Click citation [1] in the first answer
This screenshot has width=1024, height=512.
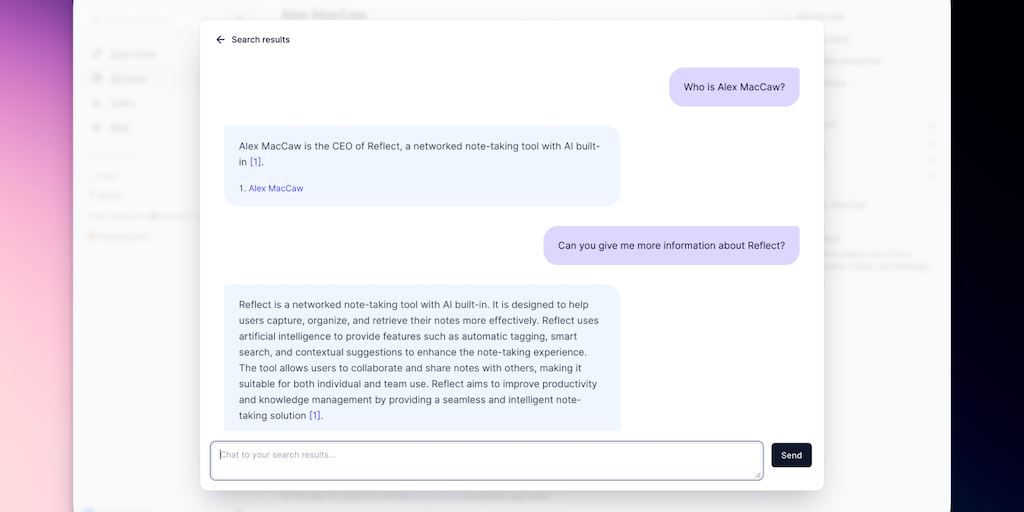click(x=256, y=162)
